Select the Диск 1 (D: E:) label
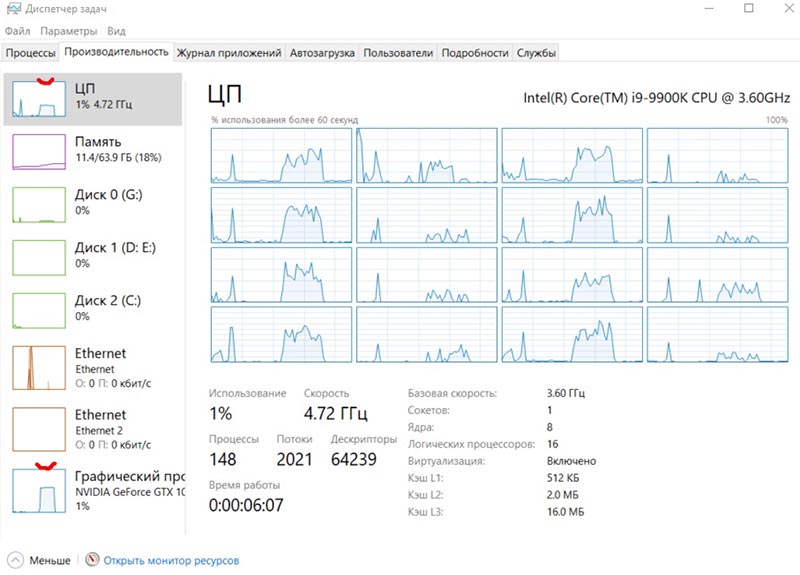Image resolution: width=800 pixels, height=575 pixels. click(115, 248)
